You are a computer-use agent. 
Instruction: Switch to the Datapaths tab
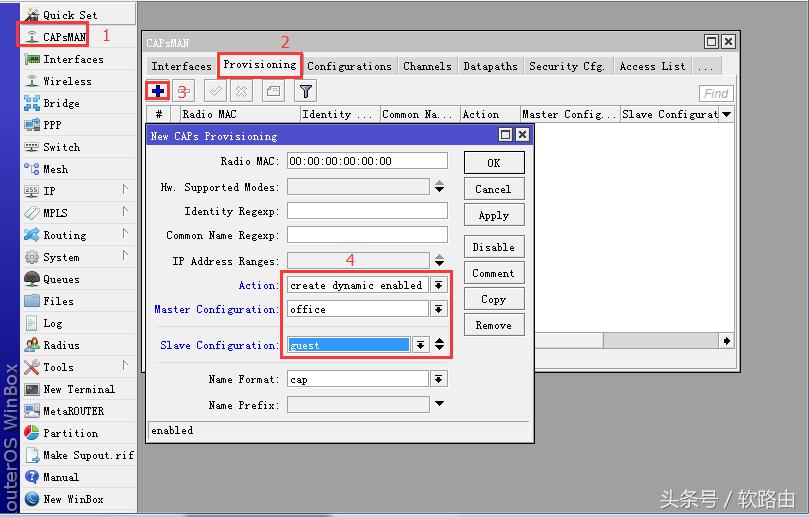[490, 67]
